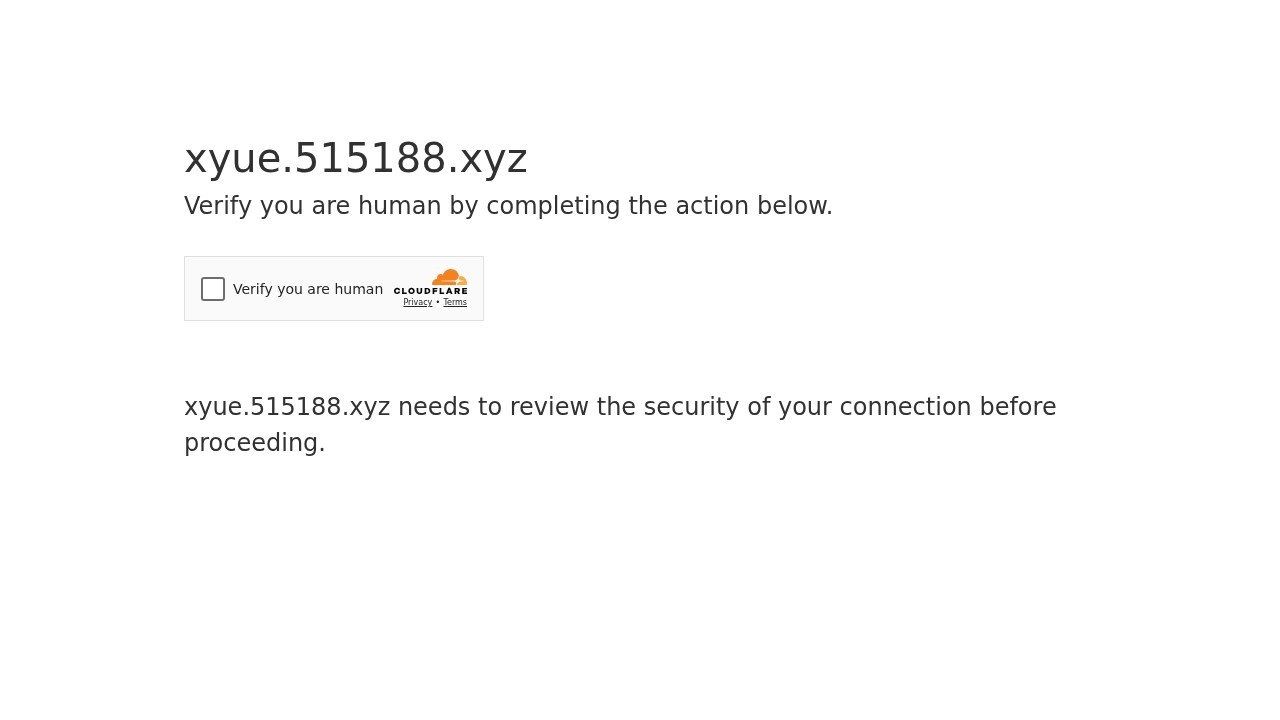Click the bullet separator between Privacy and Terms
This screenshot has height=720, width=1280.
(x=438, y=302)
